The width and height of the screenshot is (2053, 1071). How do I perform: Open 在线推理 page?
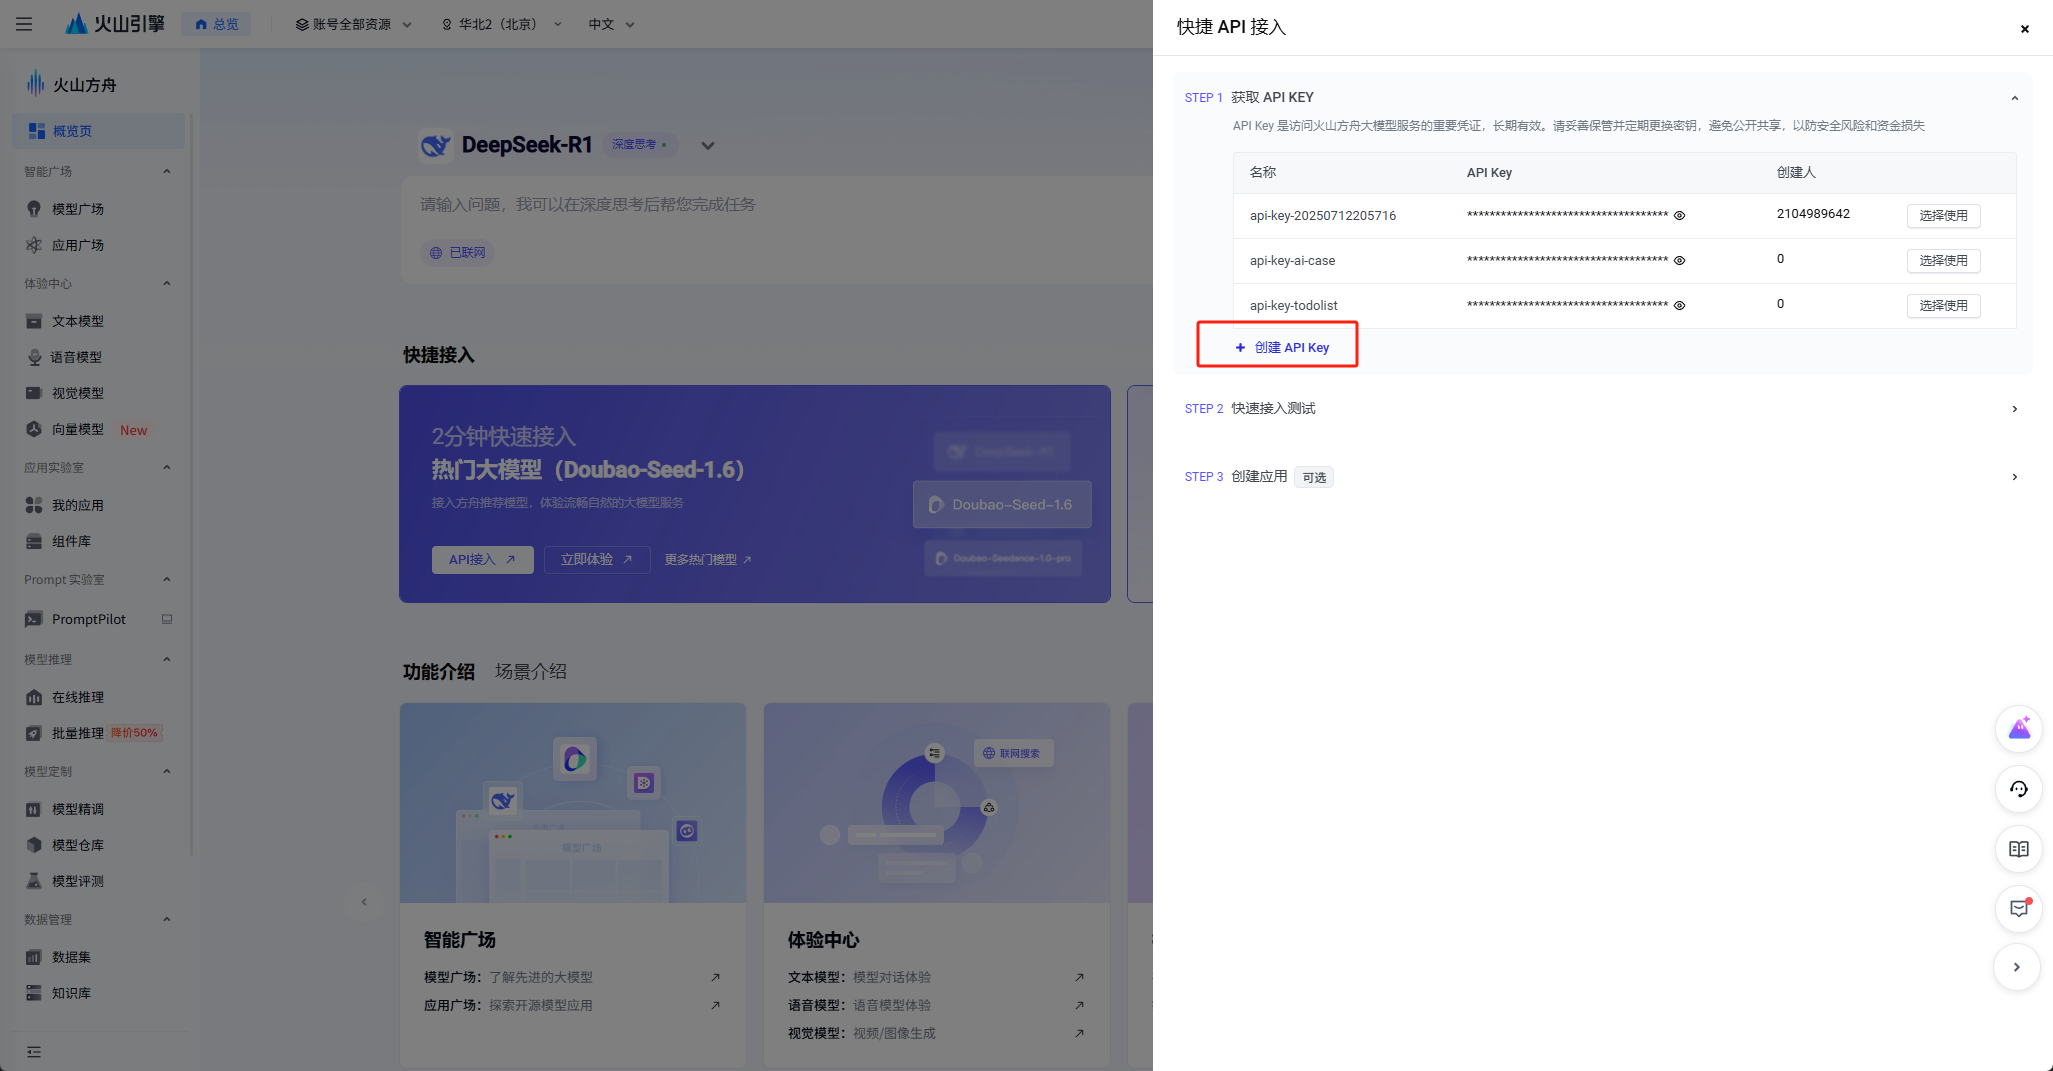78,697
